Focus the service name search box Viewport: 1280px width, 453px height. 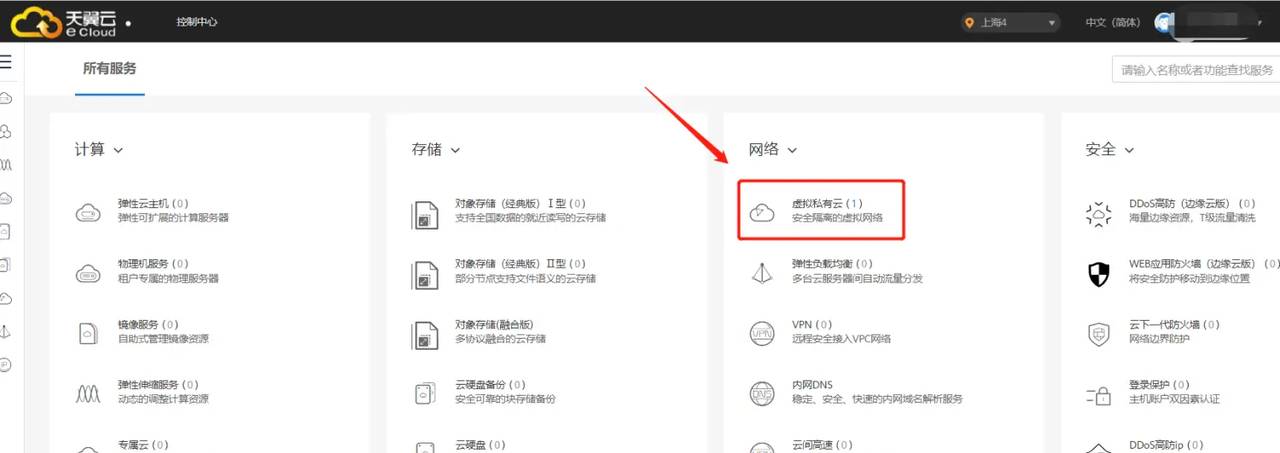[x=1196, y=69]
